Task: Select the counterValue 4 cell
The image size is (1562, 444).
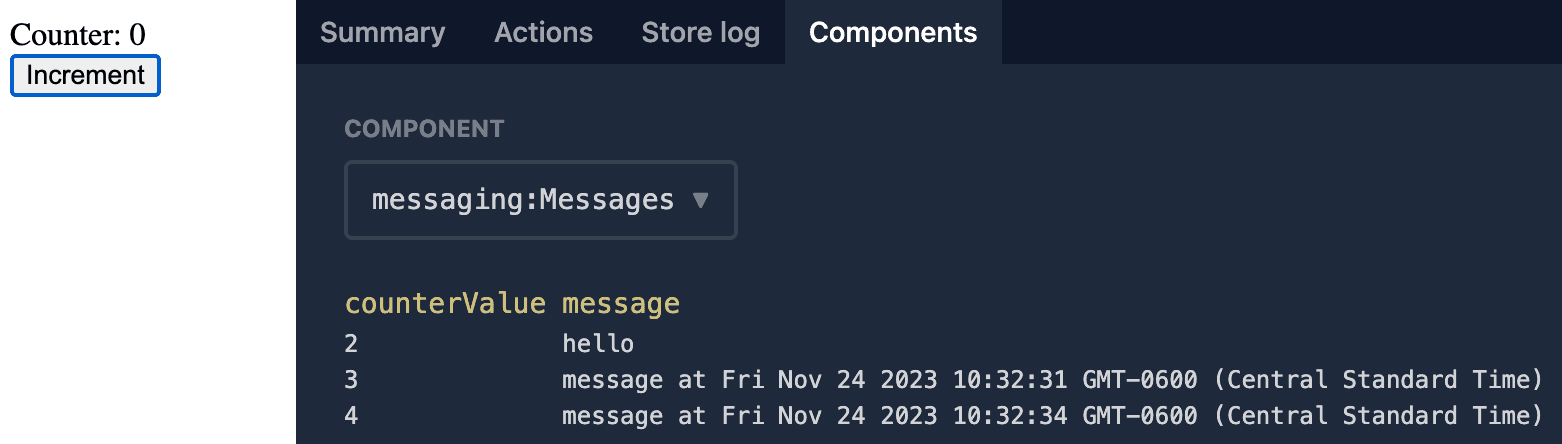Action: coord(351,415)
